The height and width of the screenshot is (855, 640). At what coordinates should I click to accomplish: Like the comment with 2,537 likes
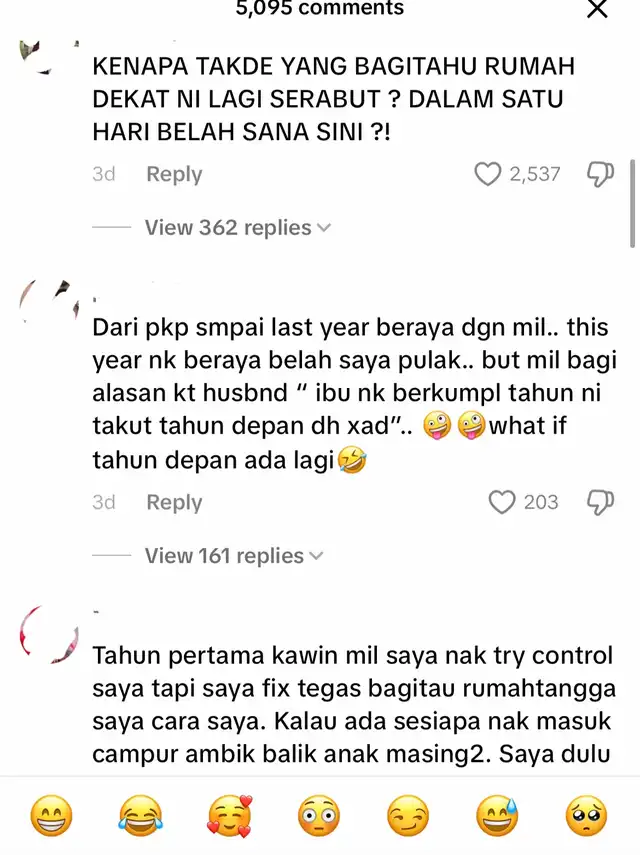(487, 174)
